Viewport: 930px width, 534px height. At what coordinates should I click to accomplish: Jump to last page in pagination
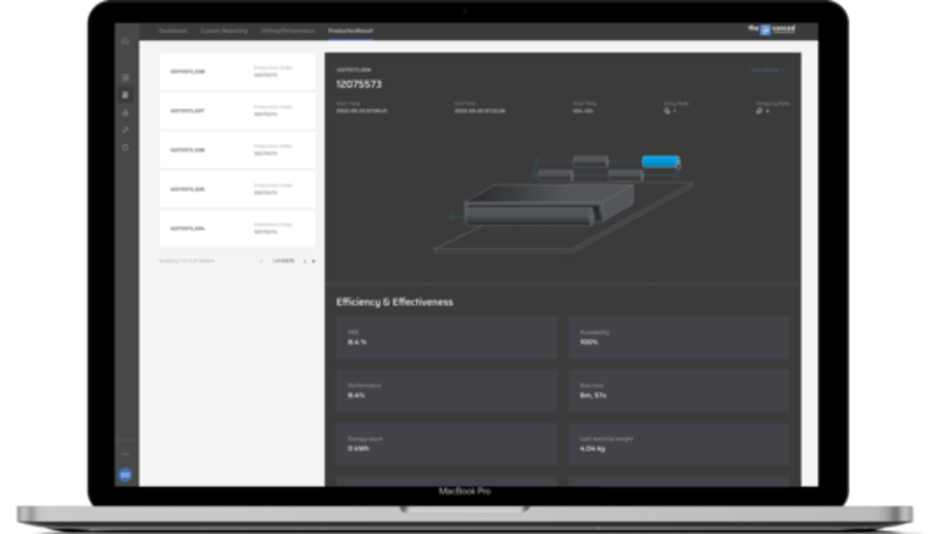[x=313, y=261]
